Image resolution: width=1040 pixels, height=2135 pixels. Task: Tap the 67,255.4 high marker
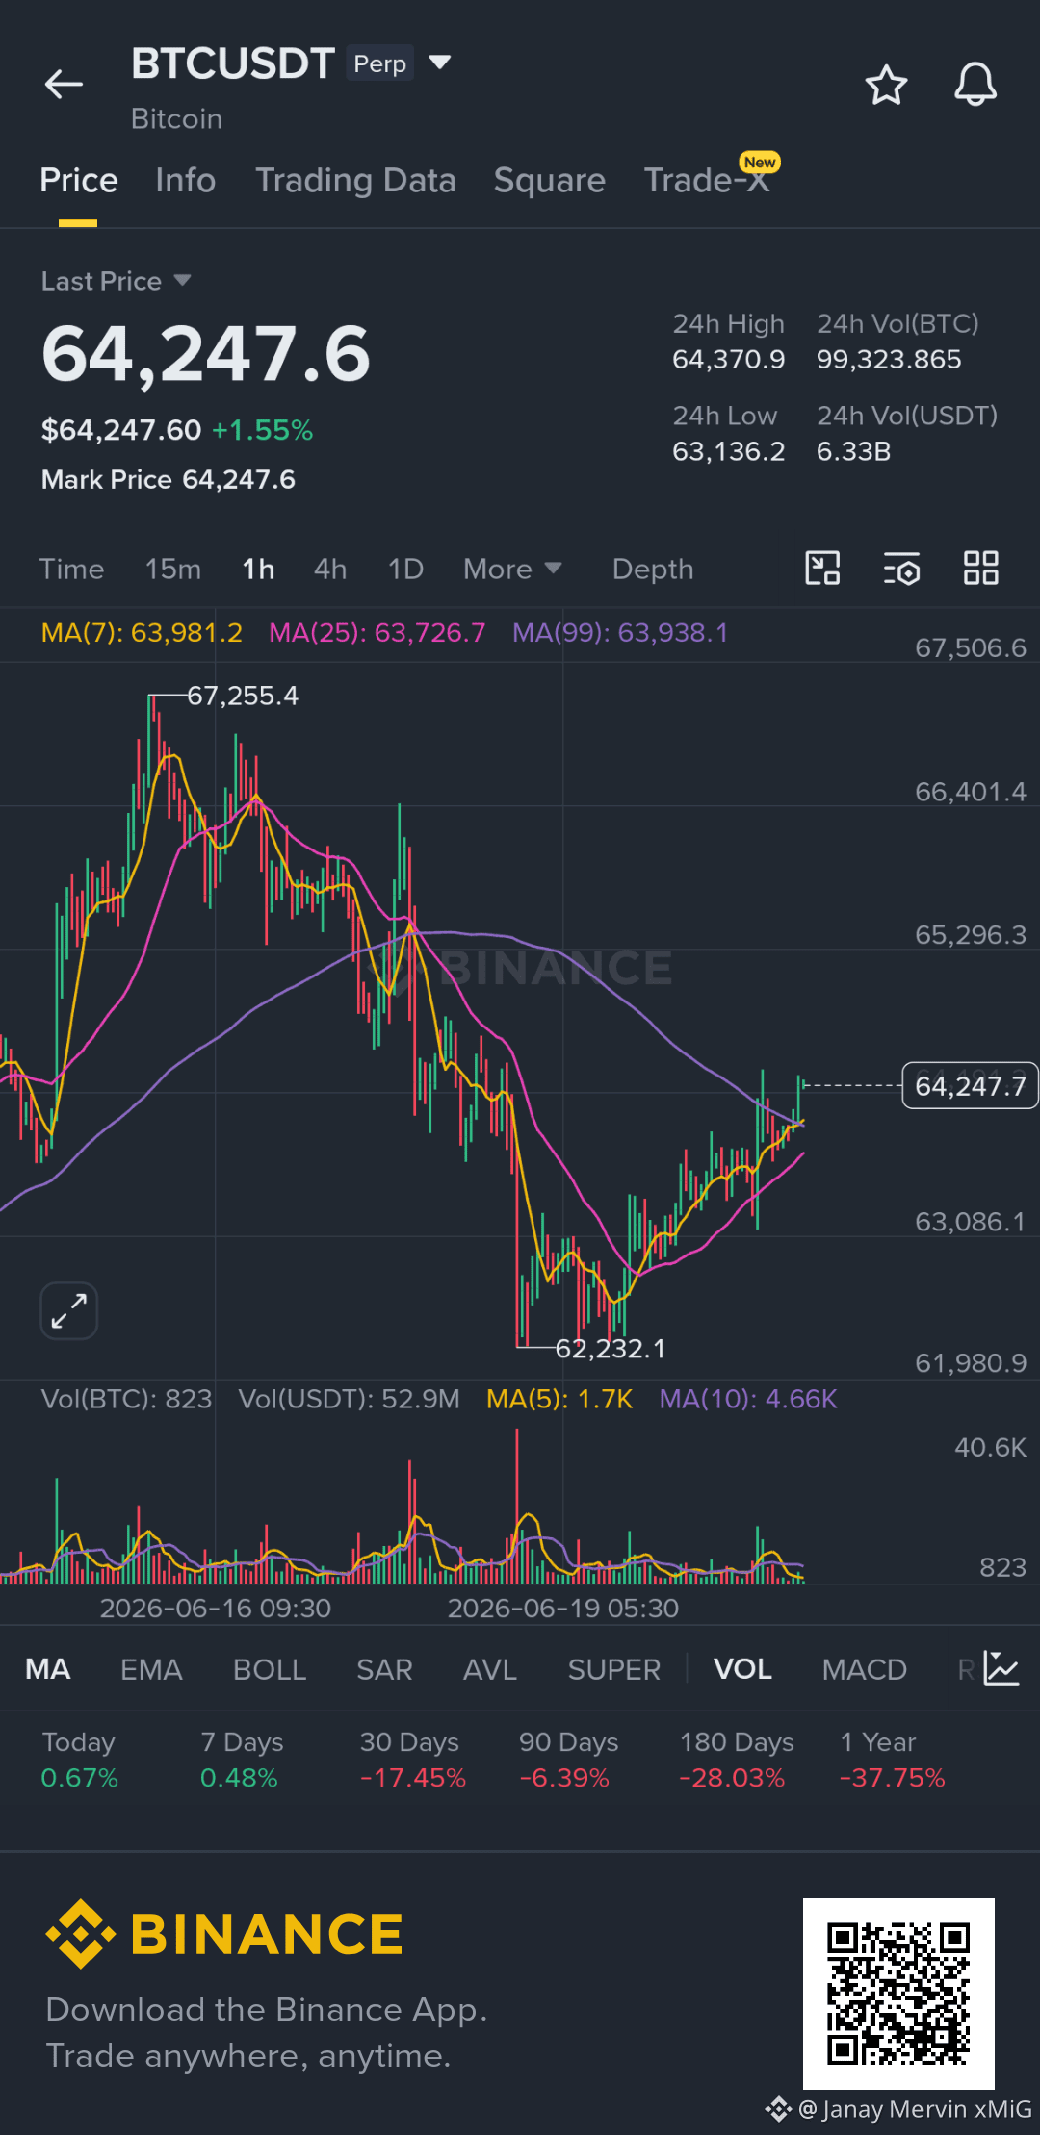pos(243,696)
